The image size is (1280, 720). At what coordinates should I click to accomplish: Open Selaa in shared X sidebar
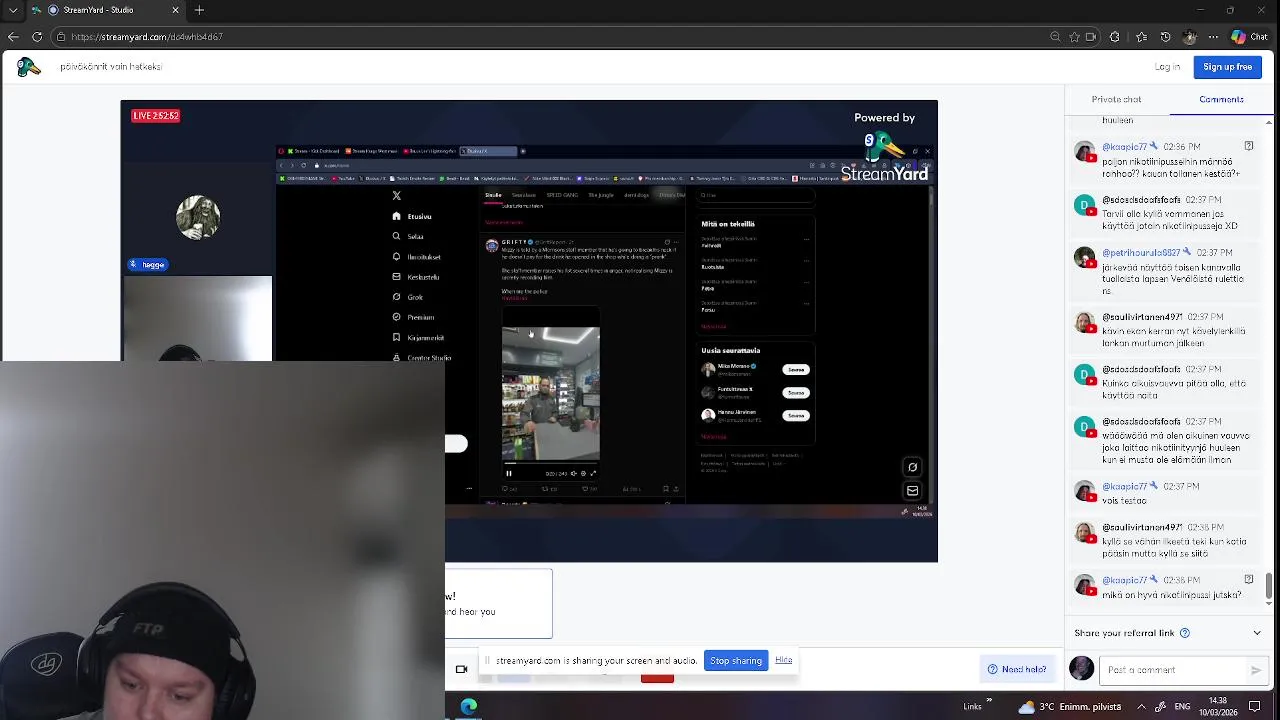409,236
